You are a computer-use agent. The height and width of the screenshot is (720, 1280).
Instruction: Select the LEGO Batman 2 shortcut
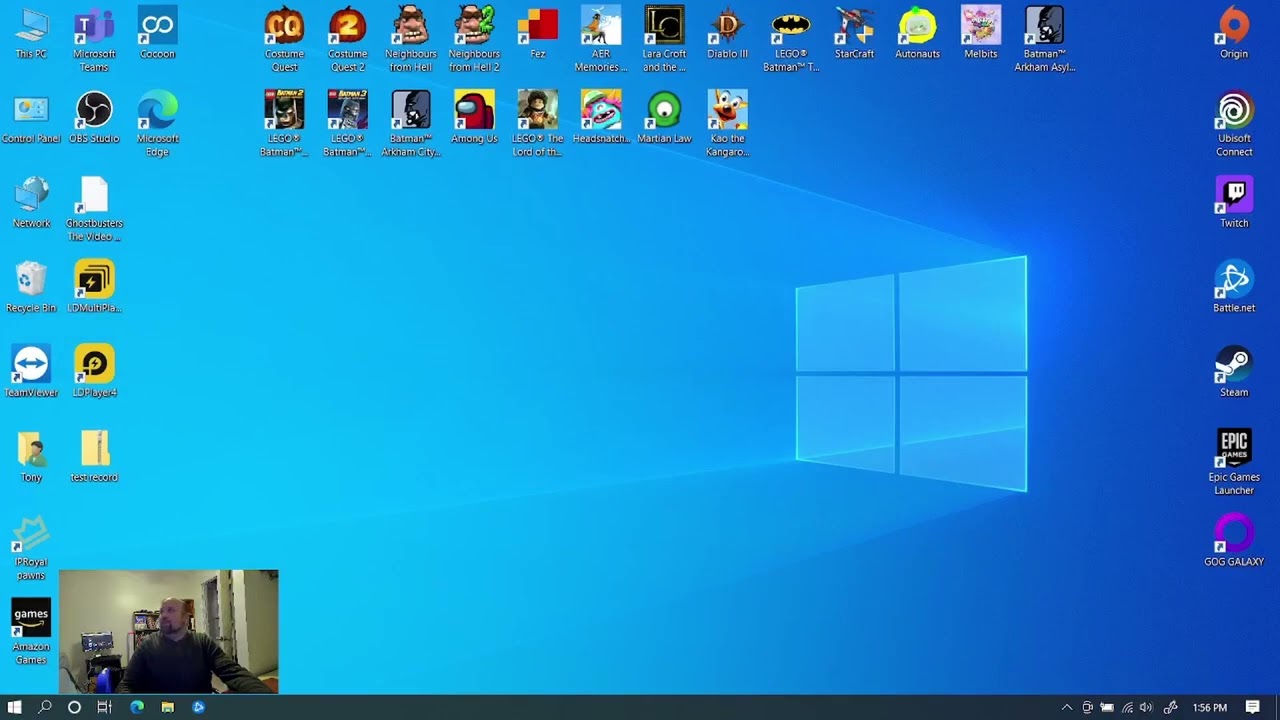click(284, 125)
